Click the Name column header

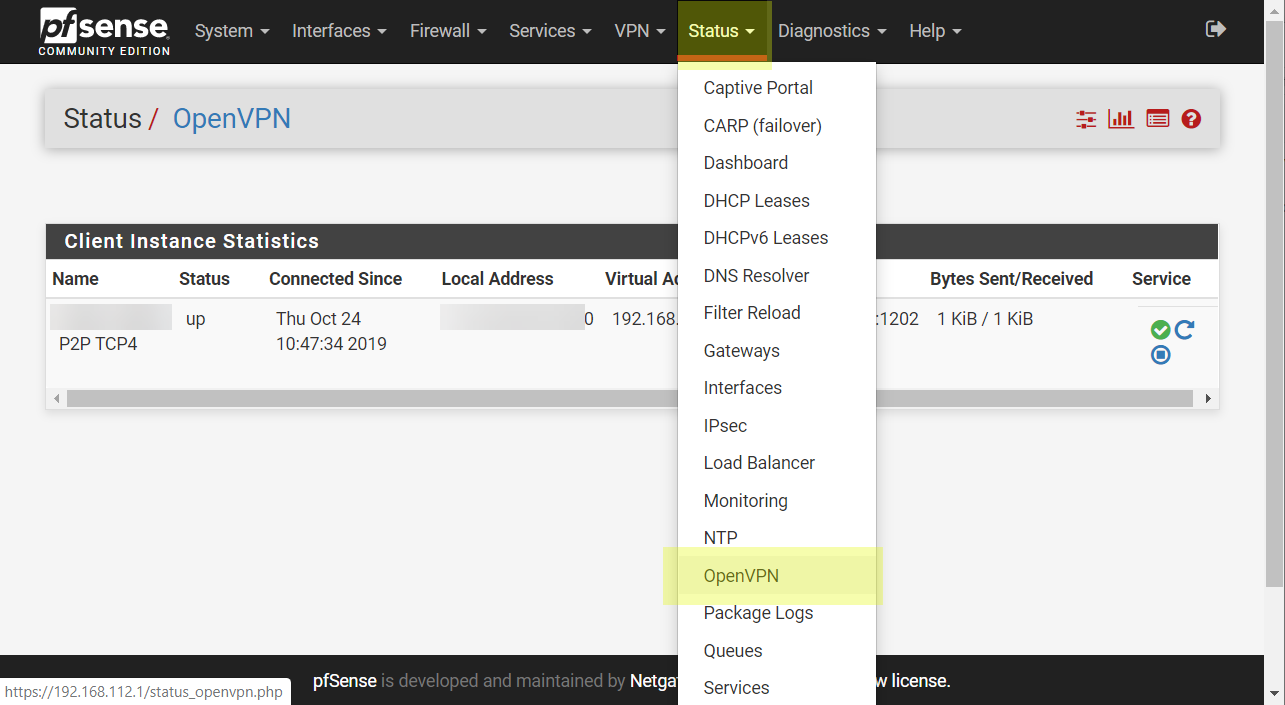click(x=76, y=279)
